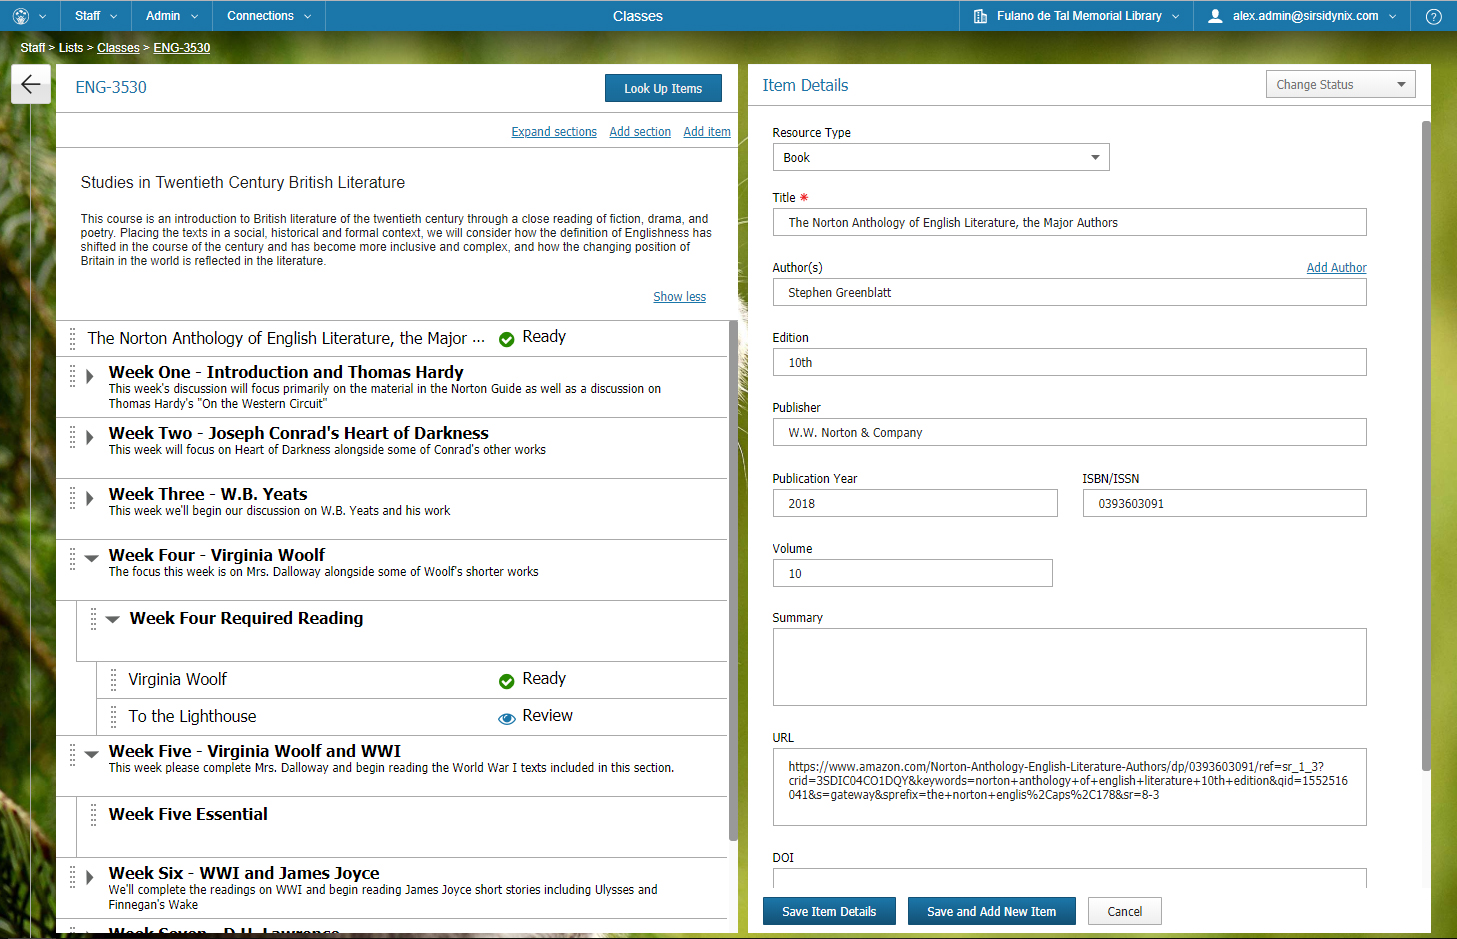Click the drag handle beside Week One section

(x=73, y=376)
